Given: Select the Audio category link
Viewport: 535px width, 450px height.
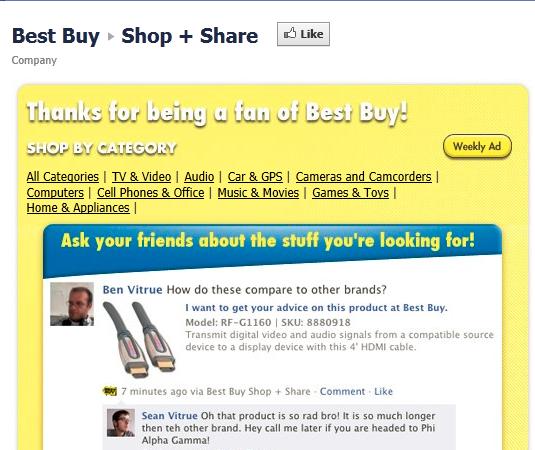Looking at the screenshot, I should tap(199, 177).
